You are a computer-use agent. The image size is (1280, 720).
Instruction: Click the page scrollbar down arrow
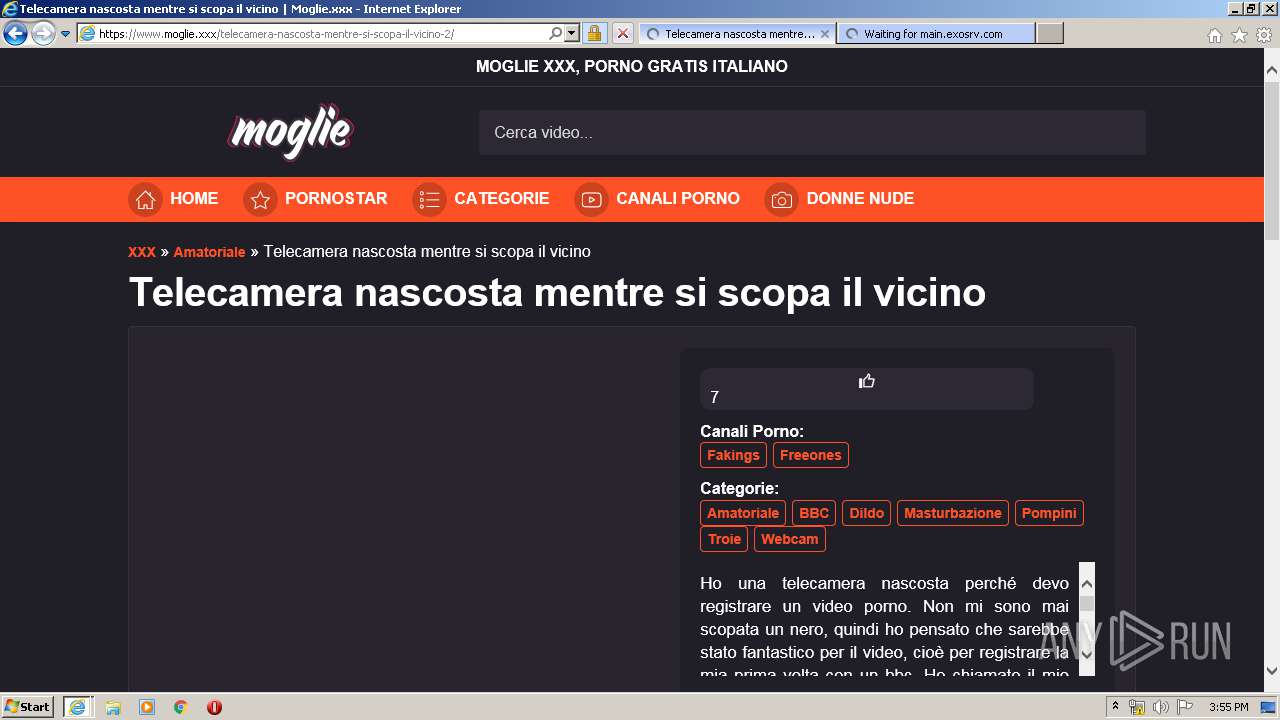coord(1272,671)
